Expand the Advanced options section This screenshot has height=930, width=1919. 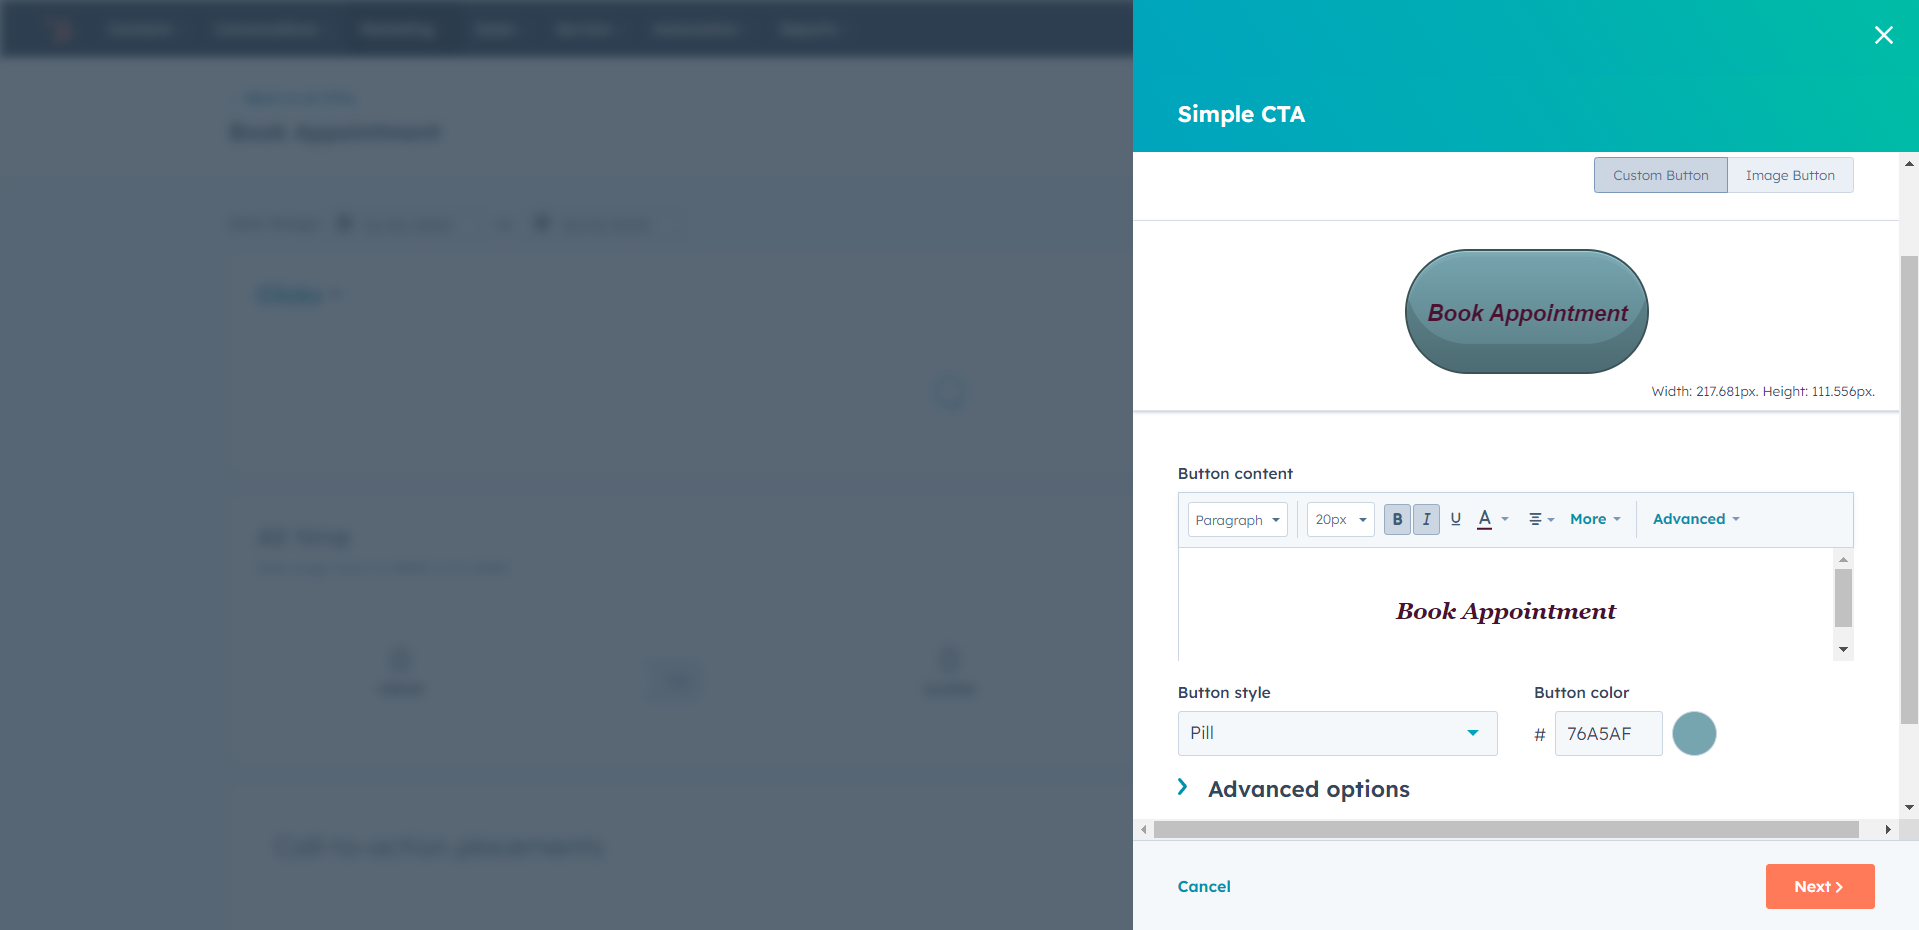[1308, 789]
